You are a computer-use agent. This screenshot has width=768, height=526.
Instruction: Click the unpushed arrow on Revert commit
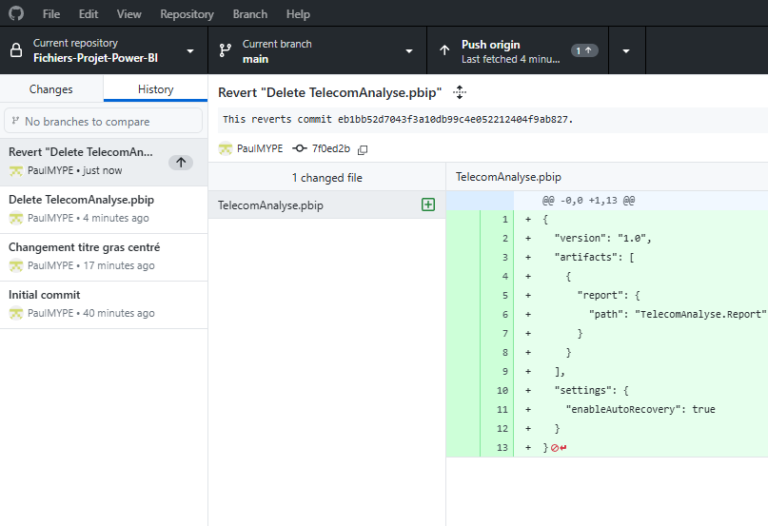tap(181, 162)
